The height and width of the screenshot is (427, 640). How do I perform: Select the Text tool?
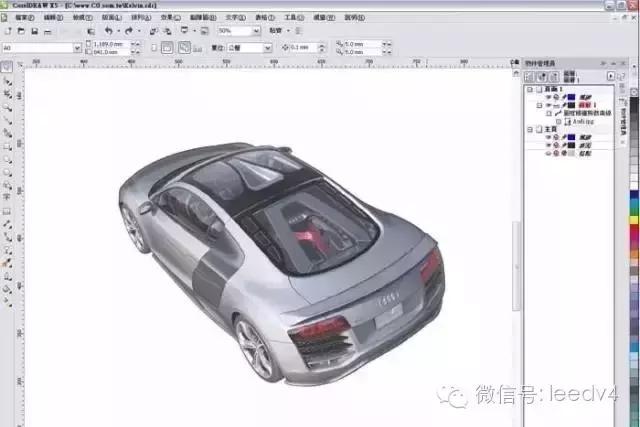[x=7, y=197]
